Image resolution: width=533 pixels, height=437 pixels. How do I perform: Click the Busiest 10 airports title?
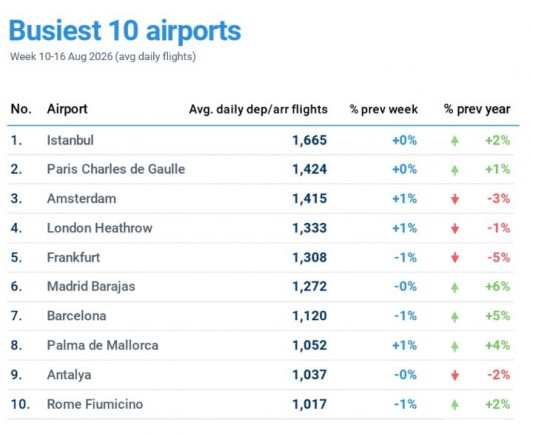coord(125,31)
